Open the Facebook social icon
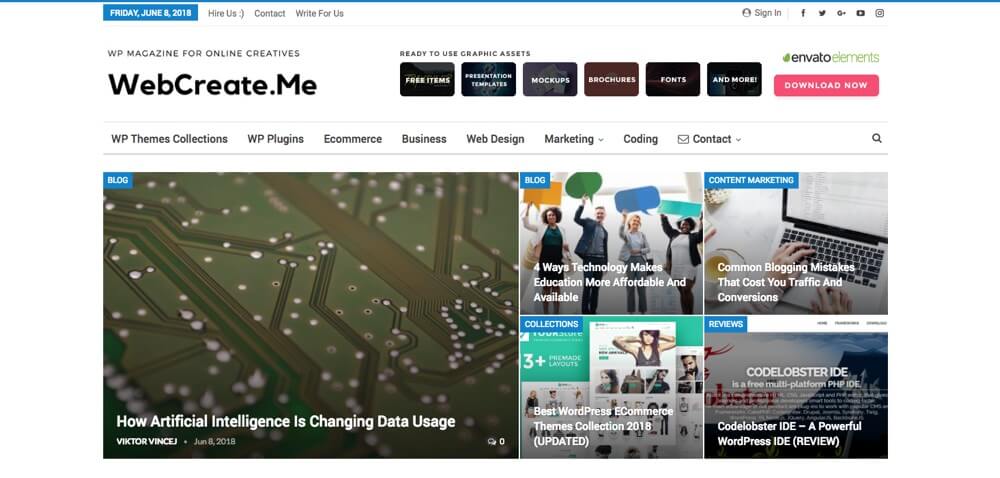Screen dimensions: 1000x478 click(x=803, y=13)
